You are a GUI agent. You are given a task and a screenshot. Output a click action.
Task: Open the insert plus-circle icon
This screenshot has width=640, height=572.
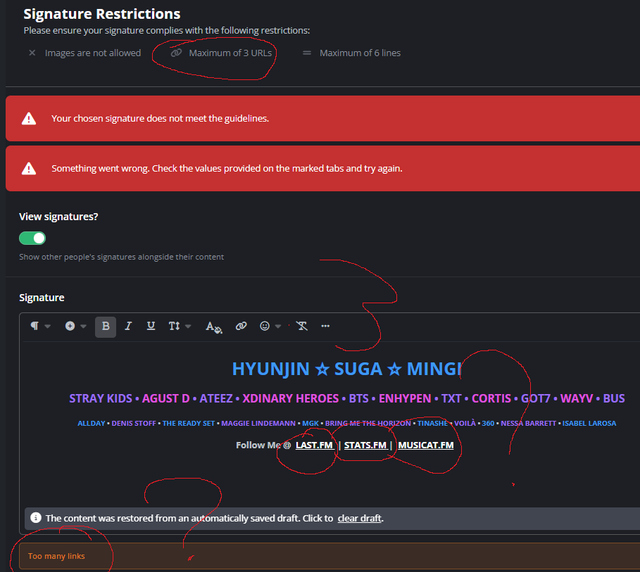click(70, 326)
